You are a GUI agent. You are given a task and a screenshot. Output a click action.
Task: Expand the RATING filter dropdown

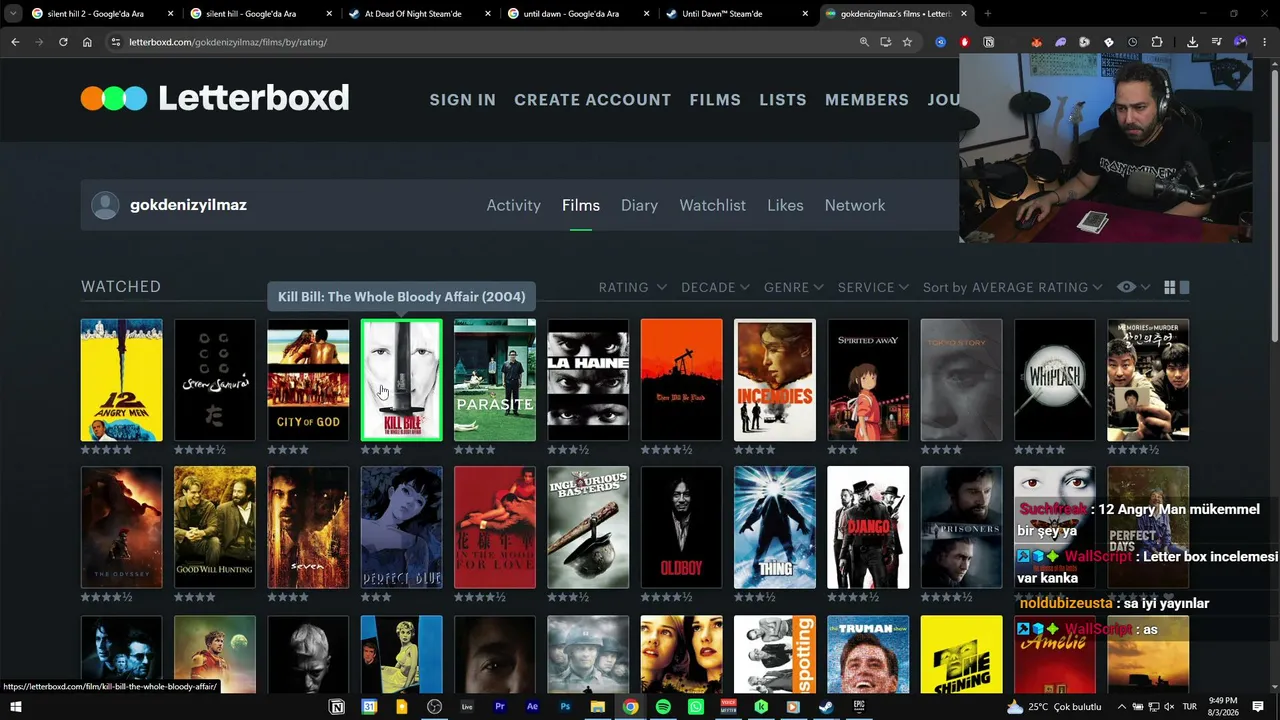632,287
